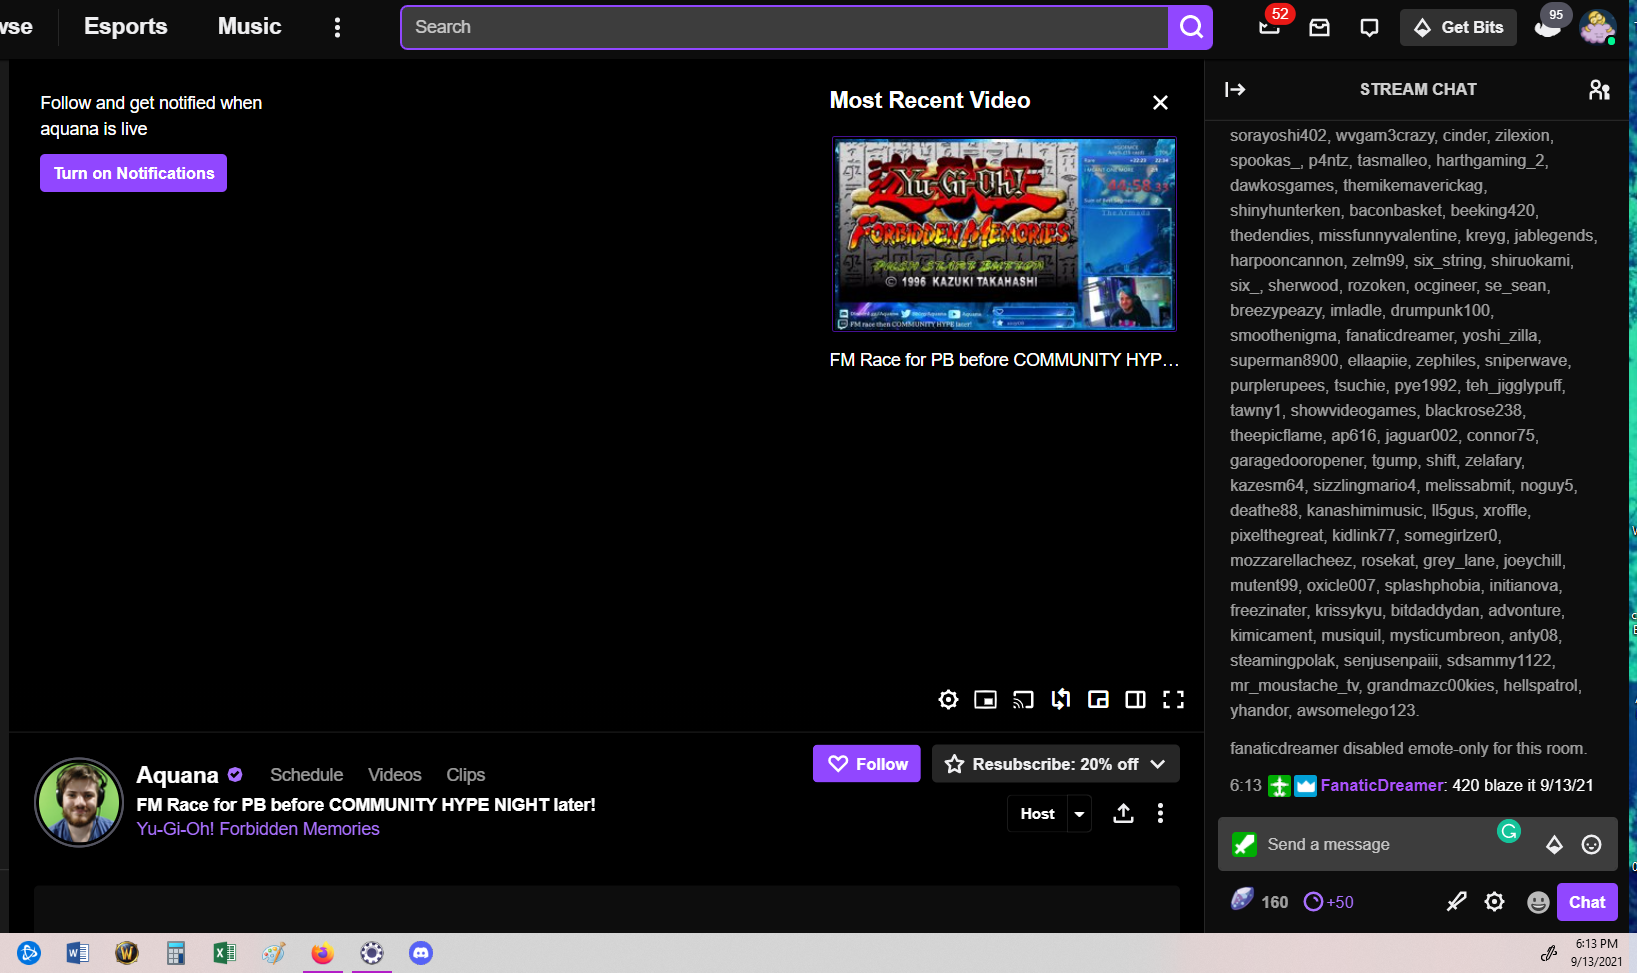Open the user profile avatar menu
Screen dimensions: 1637x973
click(1597, 27)
